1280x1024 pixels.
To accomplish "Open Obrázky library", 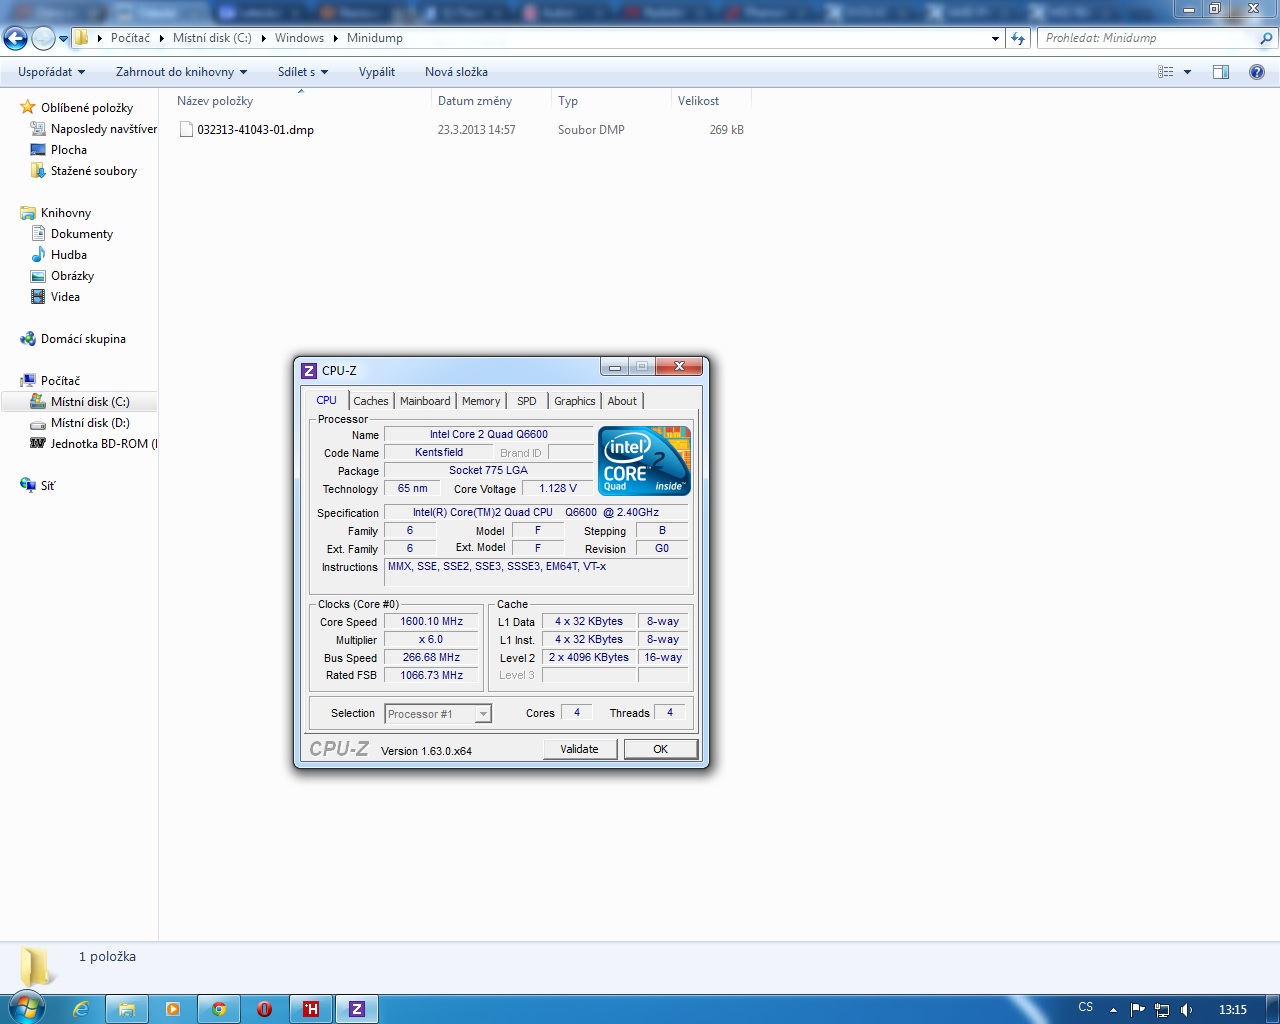I will coord(72,276).
